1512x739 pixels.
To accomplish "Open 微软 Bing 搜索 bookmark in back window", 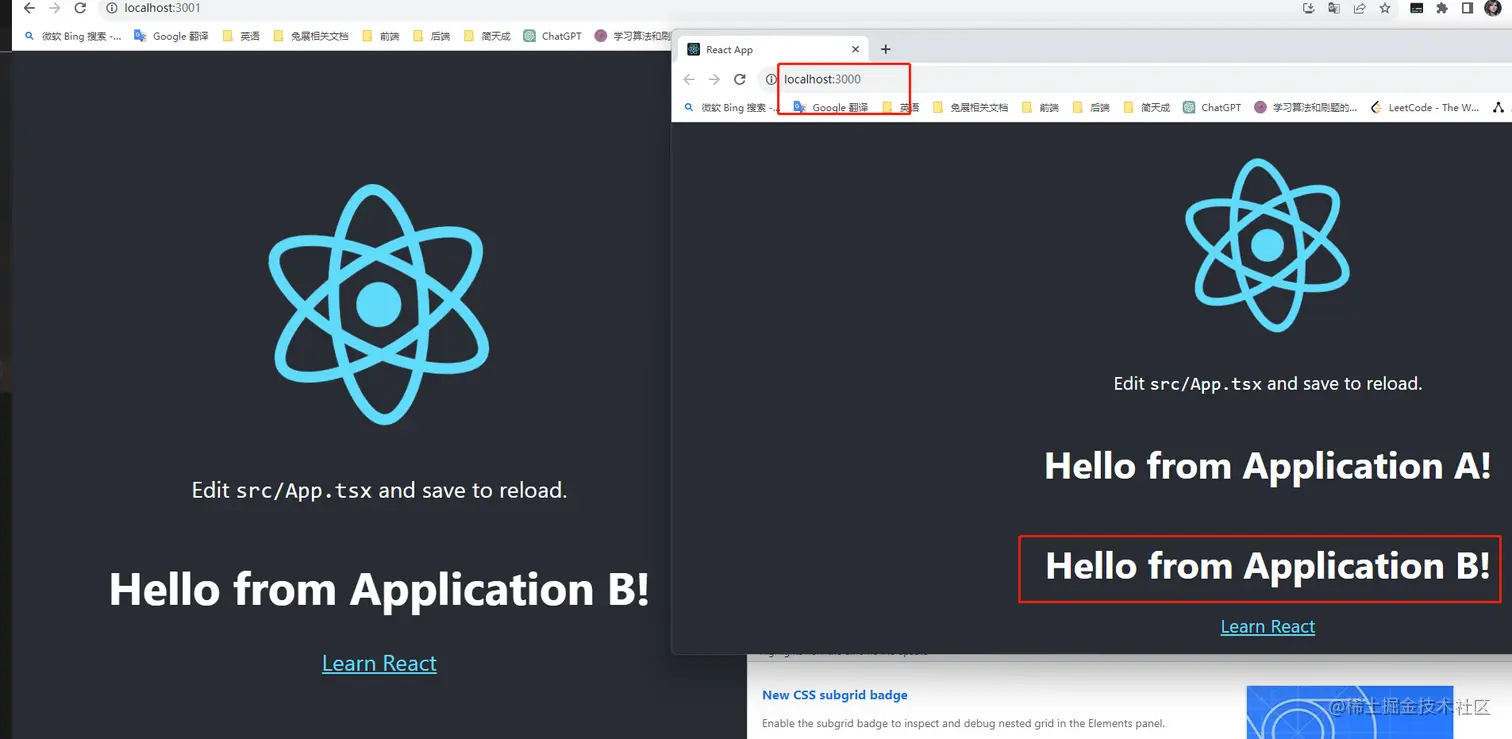I will pos(72,36).
